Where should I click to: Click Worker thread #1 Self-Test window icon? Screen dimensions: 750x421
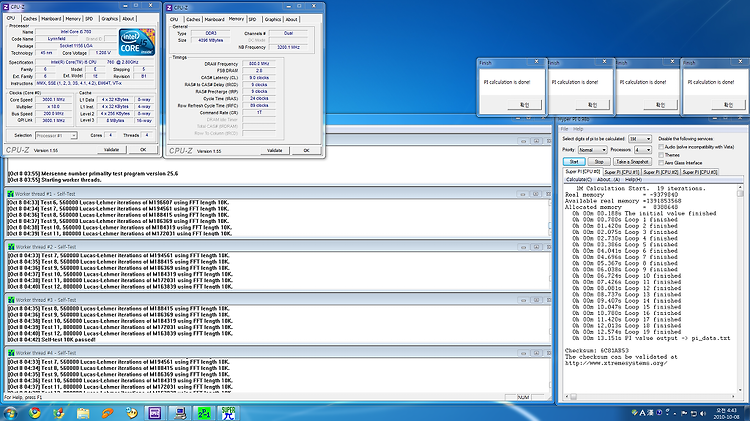11,194
